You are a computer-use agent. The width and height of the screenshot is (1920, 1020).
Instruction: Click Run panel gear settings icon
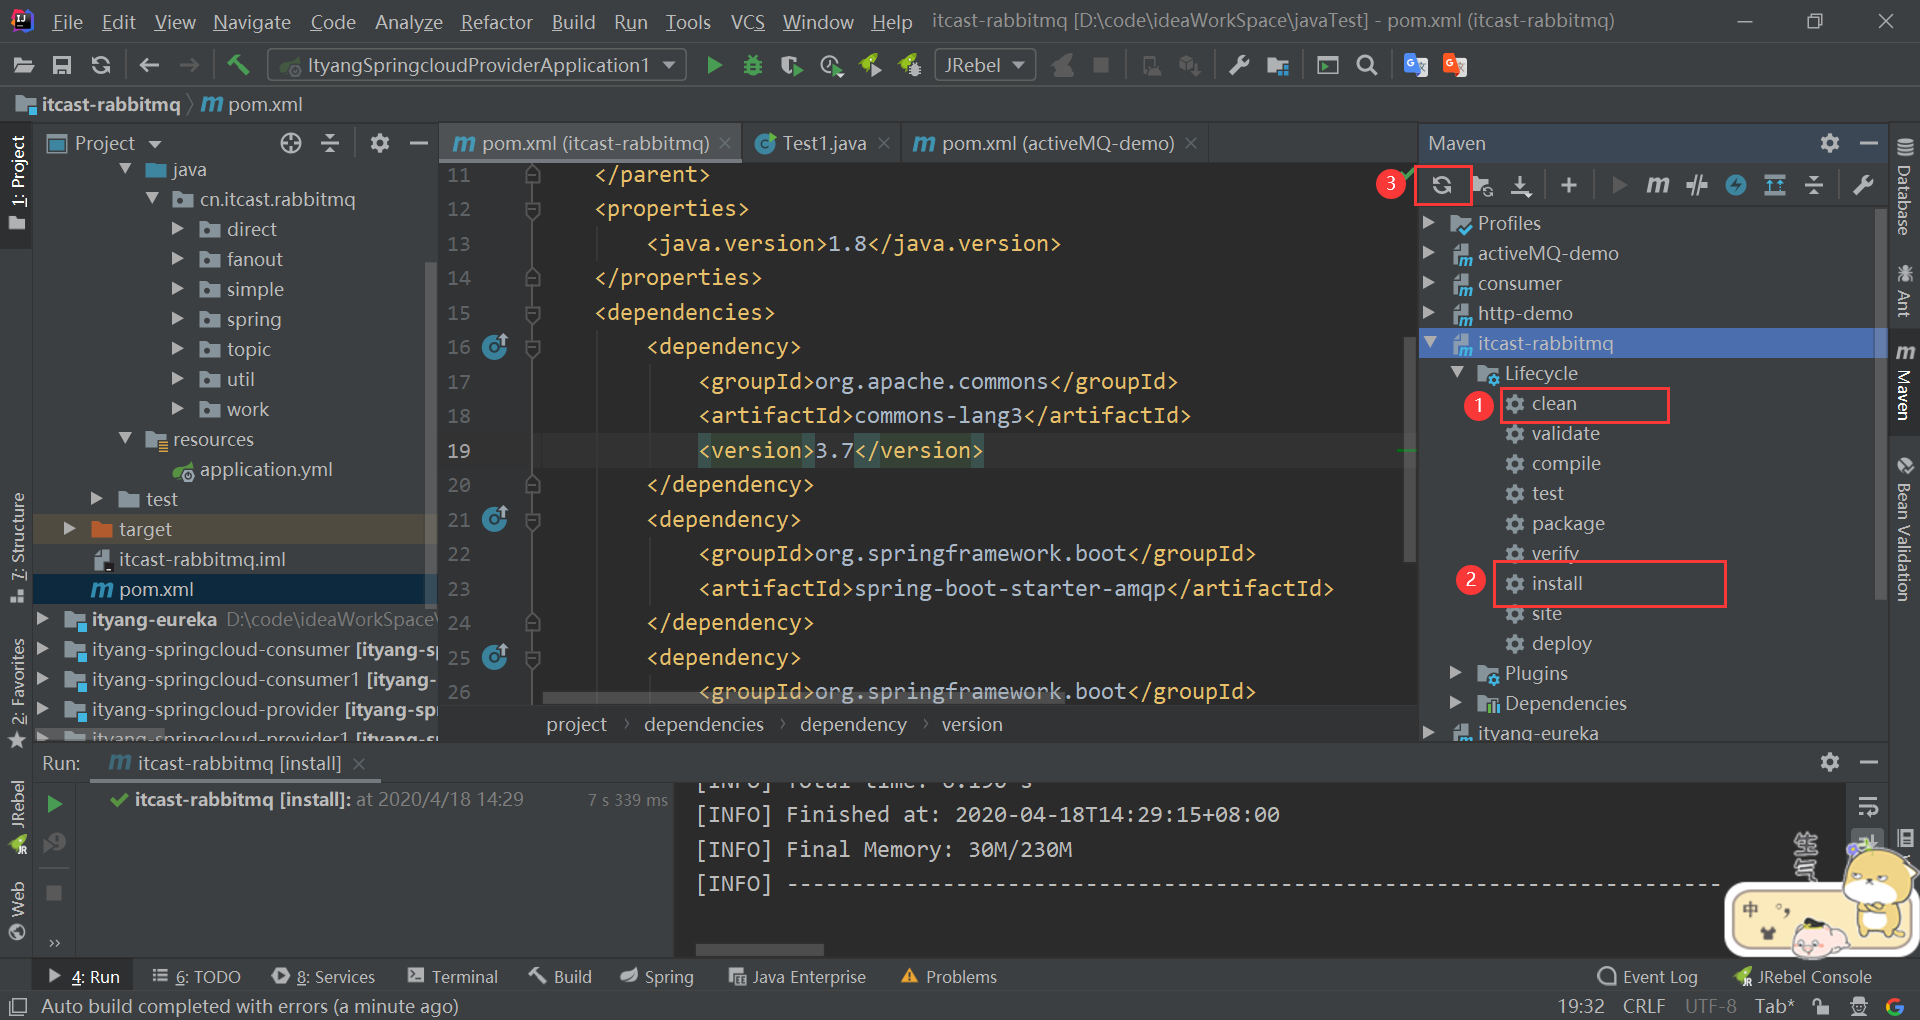[x=1830, y=762]
